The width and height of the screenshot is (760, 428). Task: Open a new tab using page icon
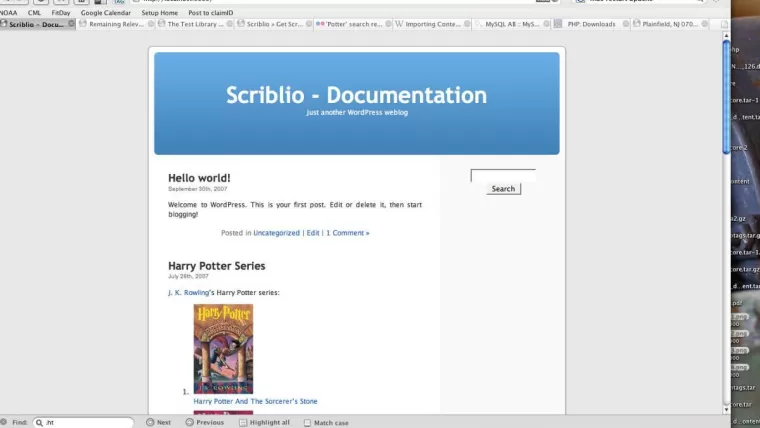724,24
